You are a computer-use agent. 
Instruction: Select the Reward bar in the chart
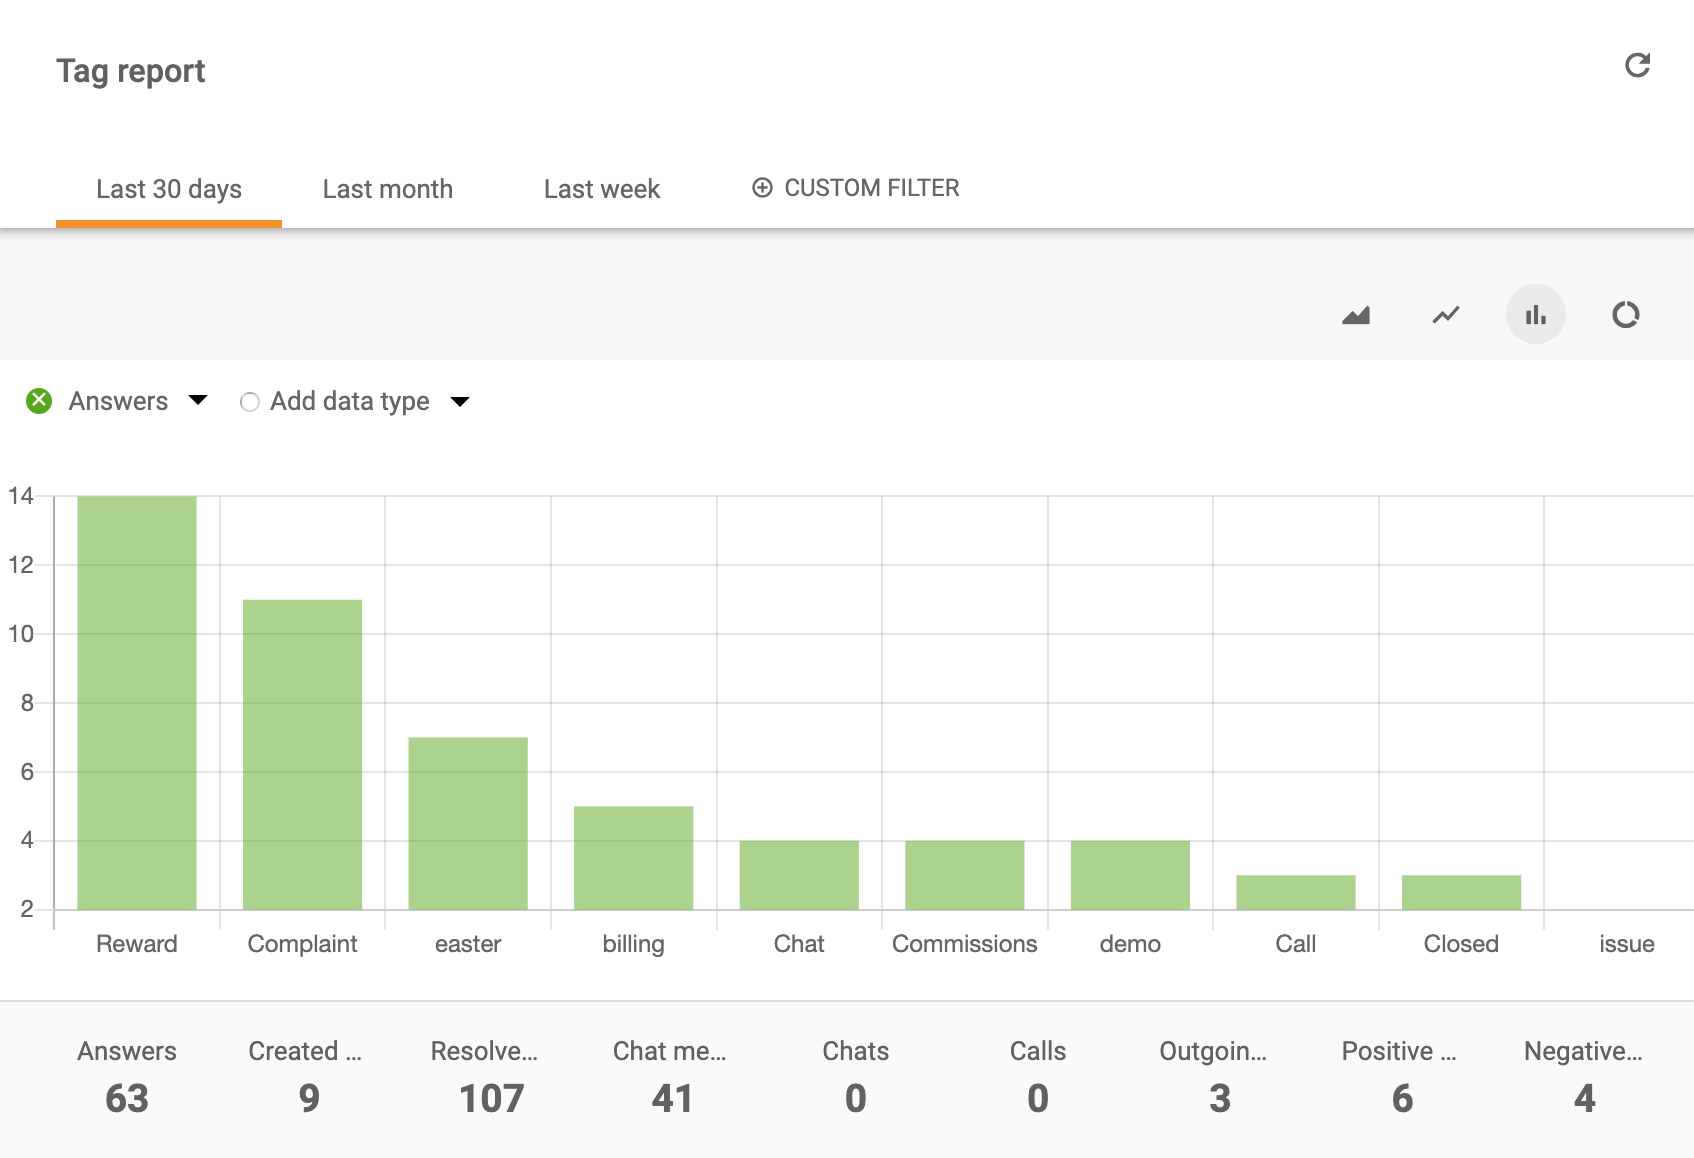[136, 700]
